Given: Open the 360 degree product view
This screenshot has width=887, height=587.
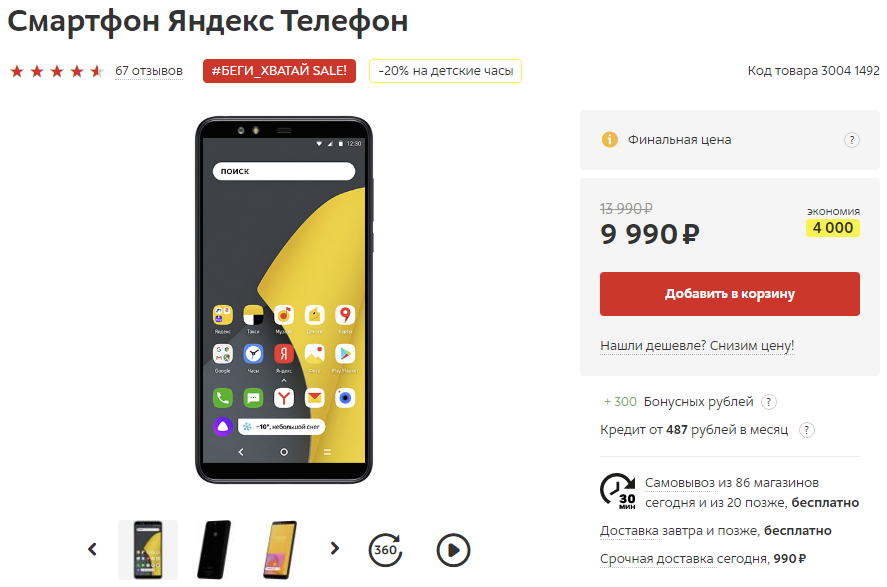Looking at the screenshot, I should point(385,550).
